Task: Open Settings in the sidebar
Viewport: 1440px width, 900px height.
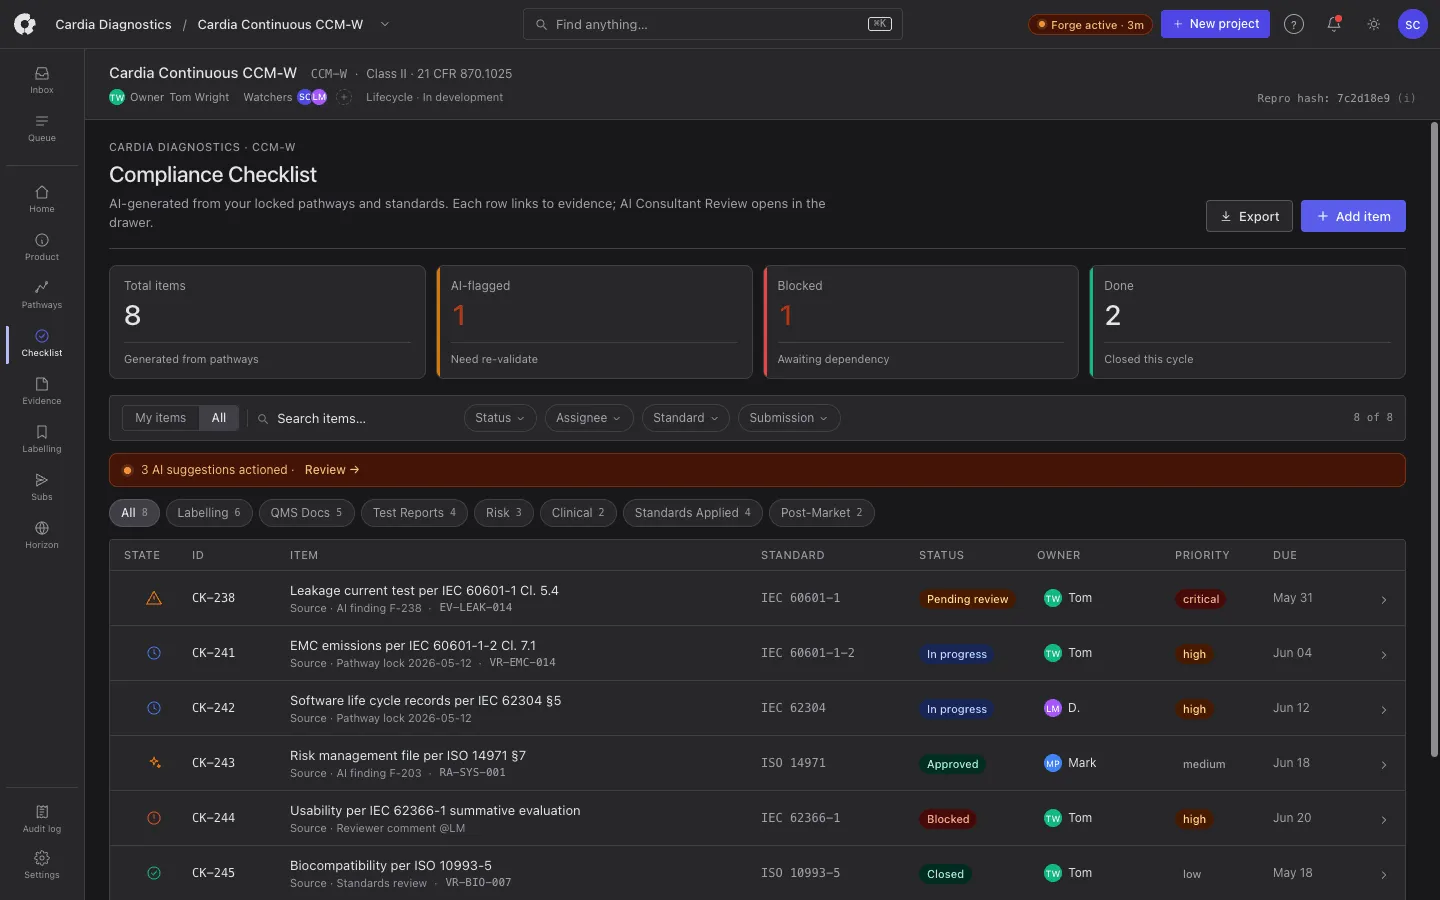Action: click(x=42, y=865)
